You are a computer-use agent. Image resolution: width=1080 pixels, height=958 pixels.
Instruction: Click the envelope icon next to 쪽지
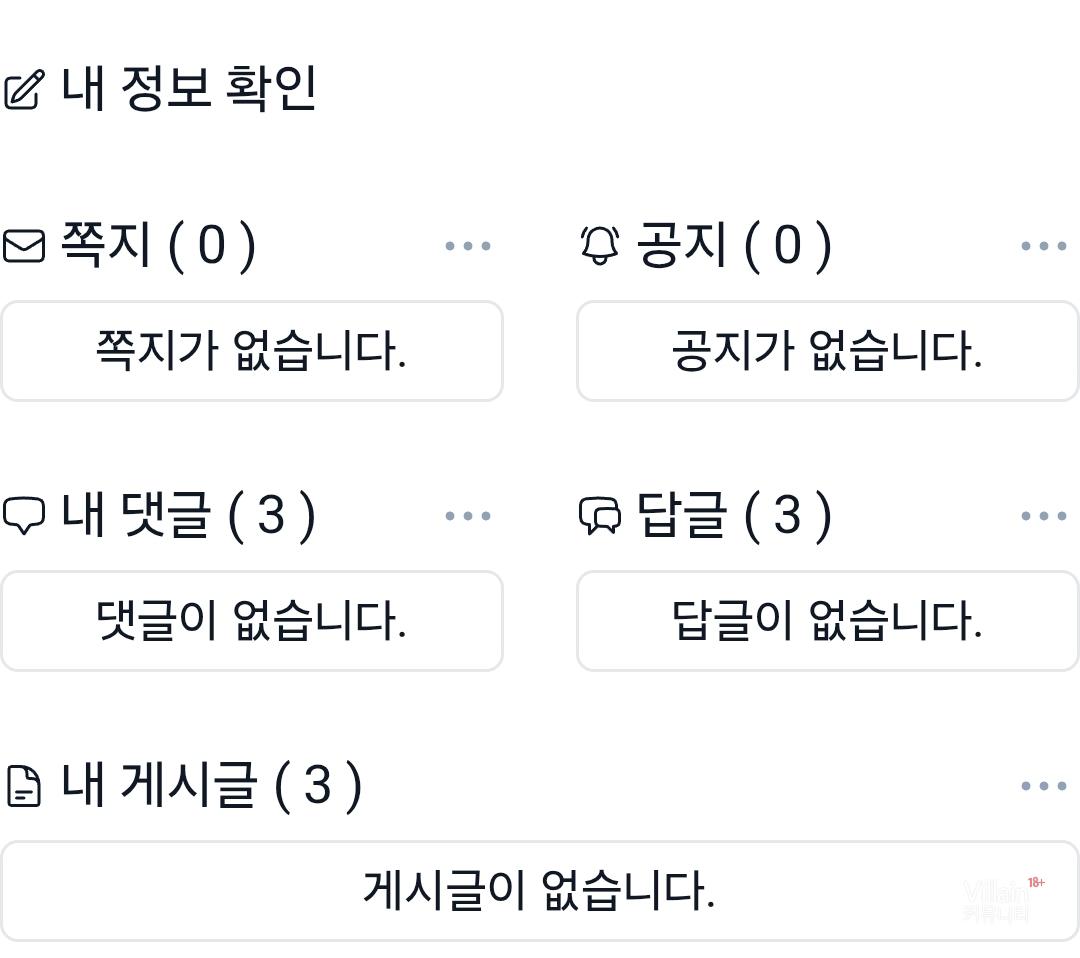tap(24, 246)
